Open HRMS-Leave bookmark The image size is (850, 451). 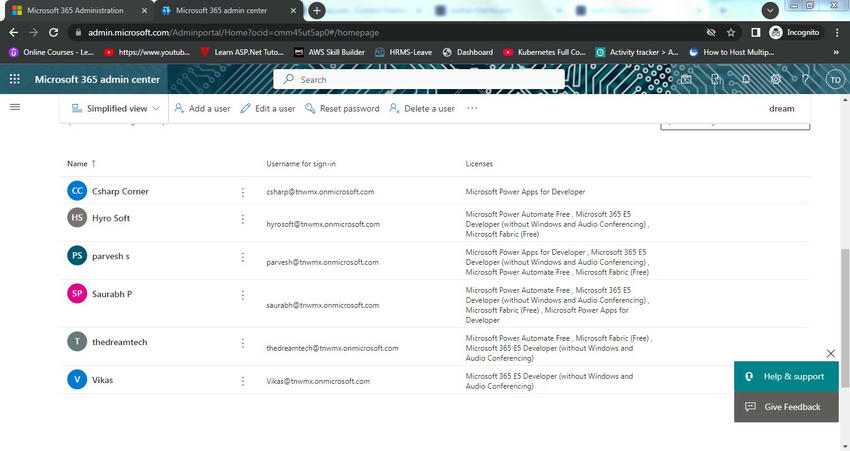tap(403, 52)
